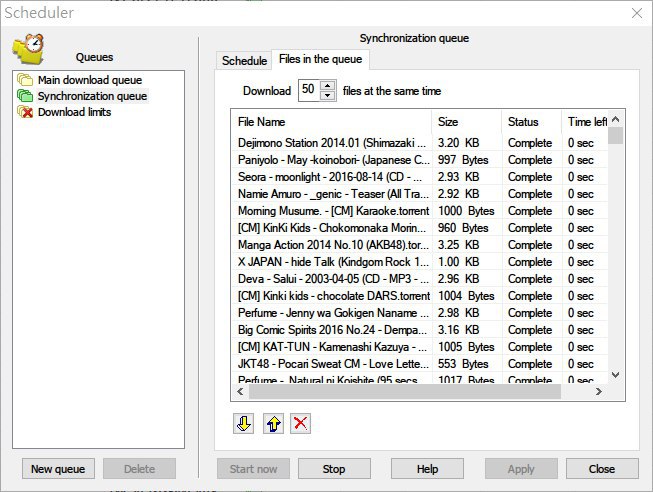Select the X JAPAN hide Talk file row
Screen dimensions: 653x492
[x=333, y=262]
